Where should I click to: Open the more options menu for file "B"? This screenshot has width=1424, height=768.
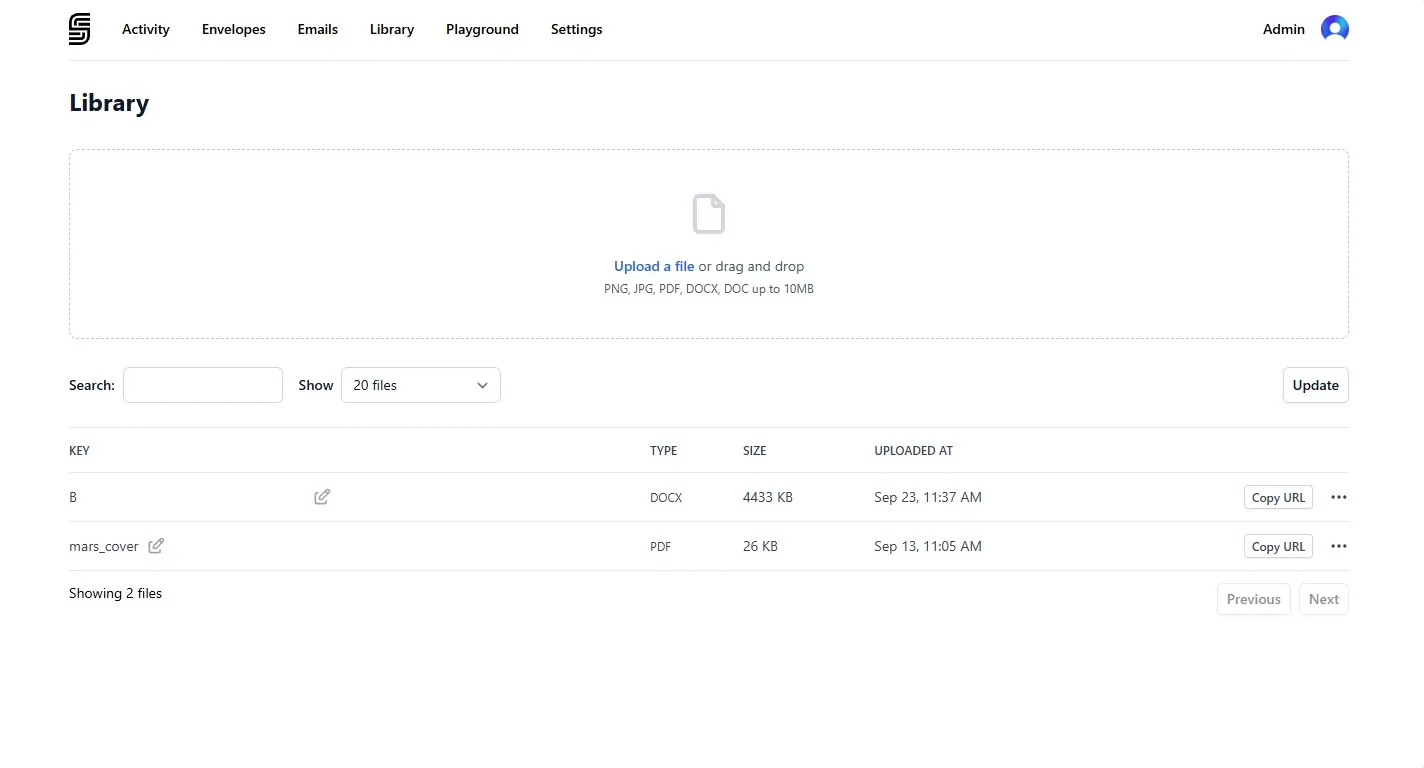[x=1338, y=497]
